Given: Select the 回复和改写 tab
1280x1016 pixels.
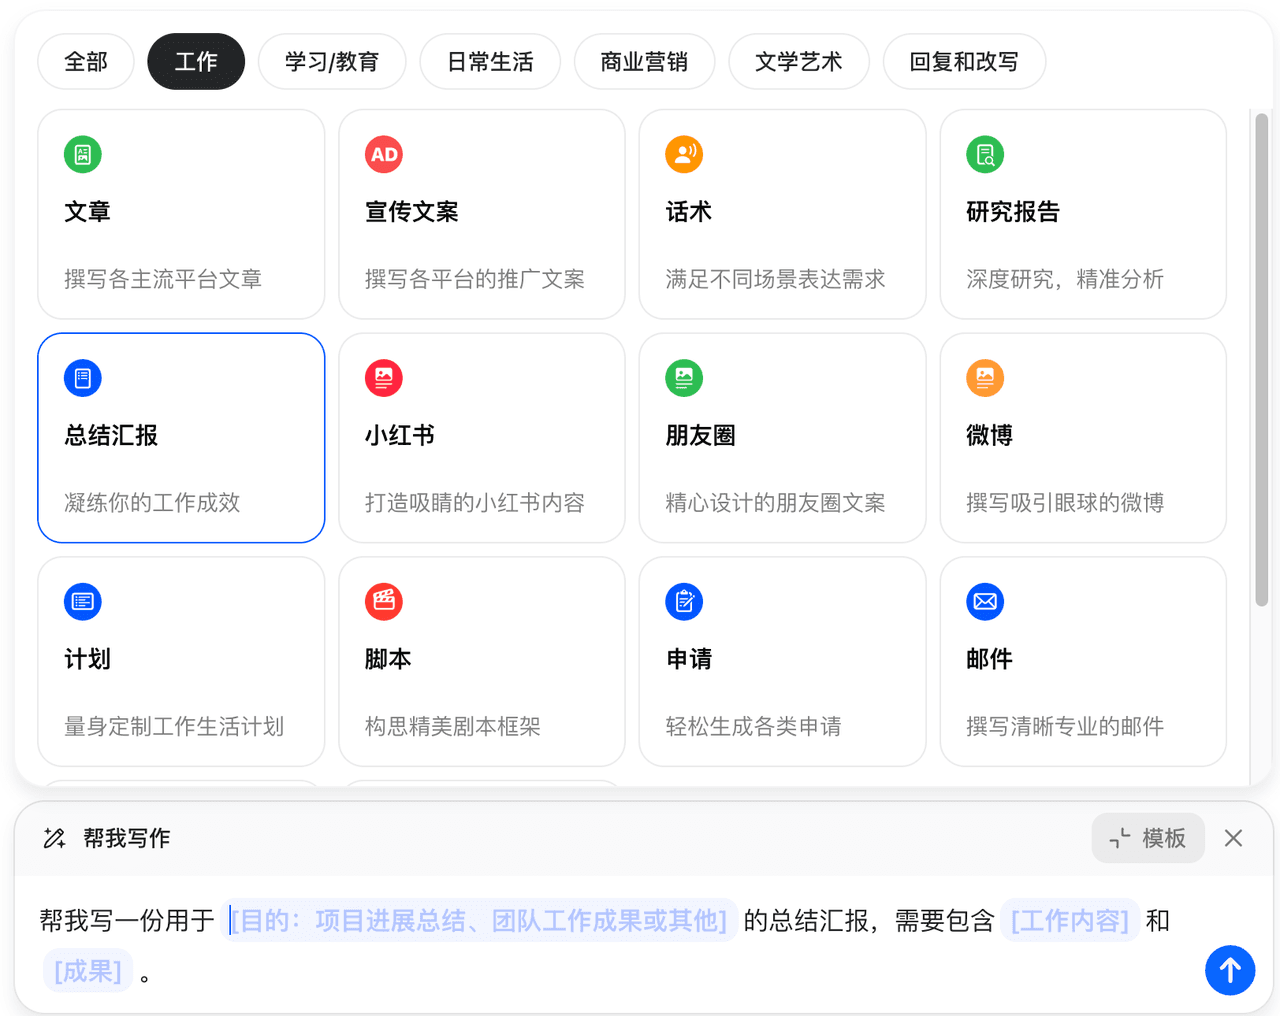Looking at the screenshot, I should pyautogui.click(x=964, y=62).
